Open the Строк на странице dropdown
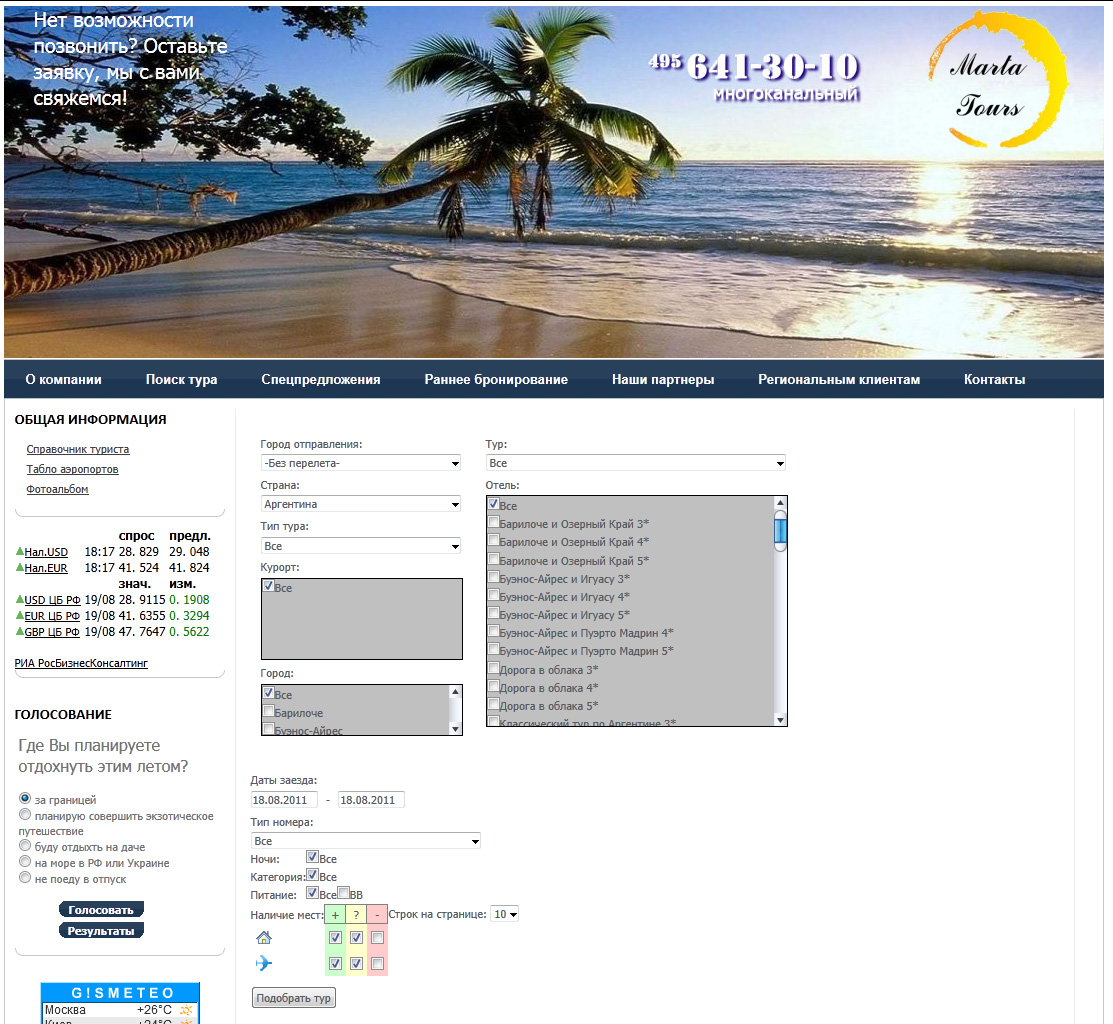 coord(505,914)
